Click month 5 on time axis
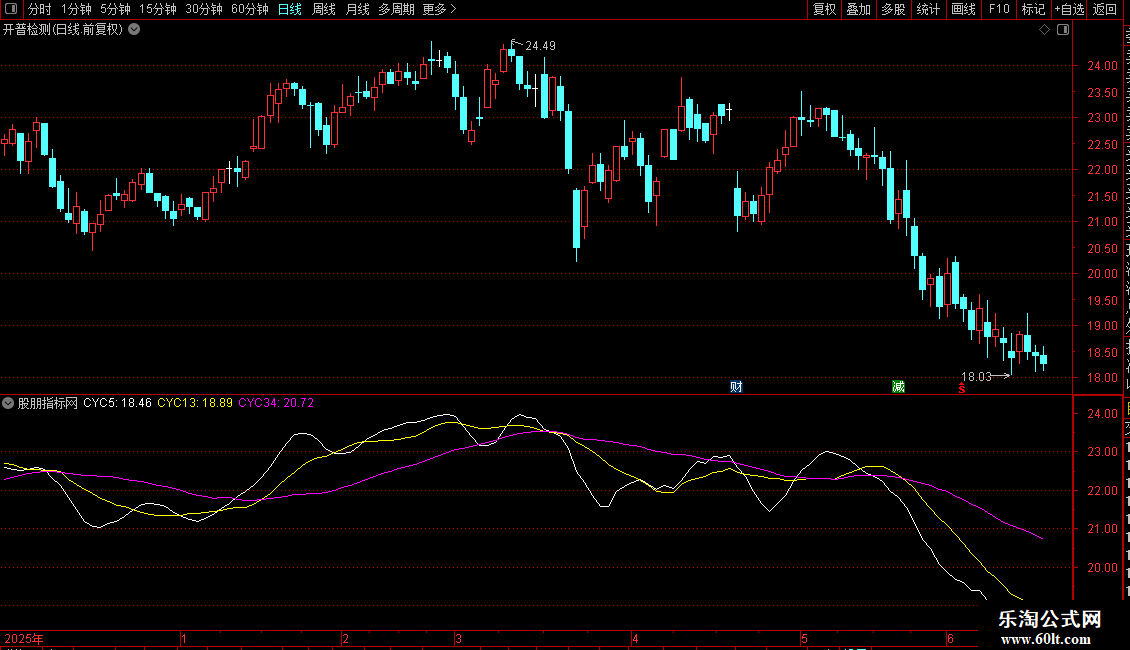Screen dimensions: 1130x650 click(804, 638)
